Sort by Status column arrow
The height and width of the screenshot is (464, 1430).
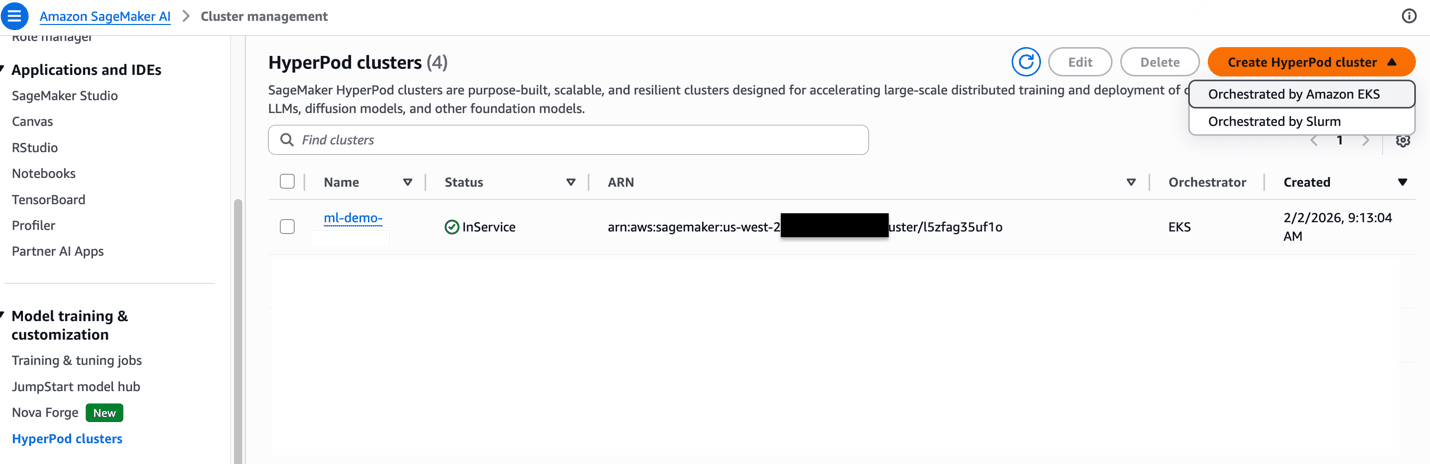coord(571,182)
